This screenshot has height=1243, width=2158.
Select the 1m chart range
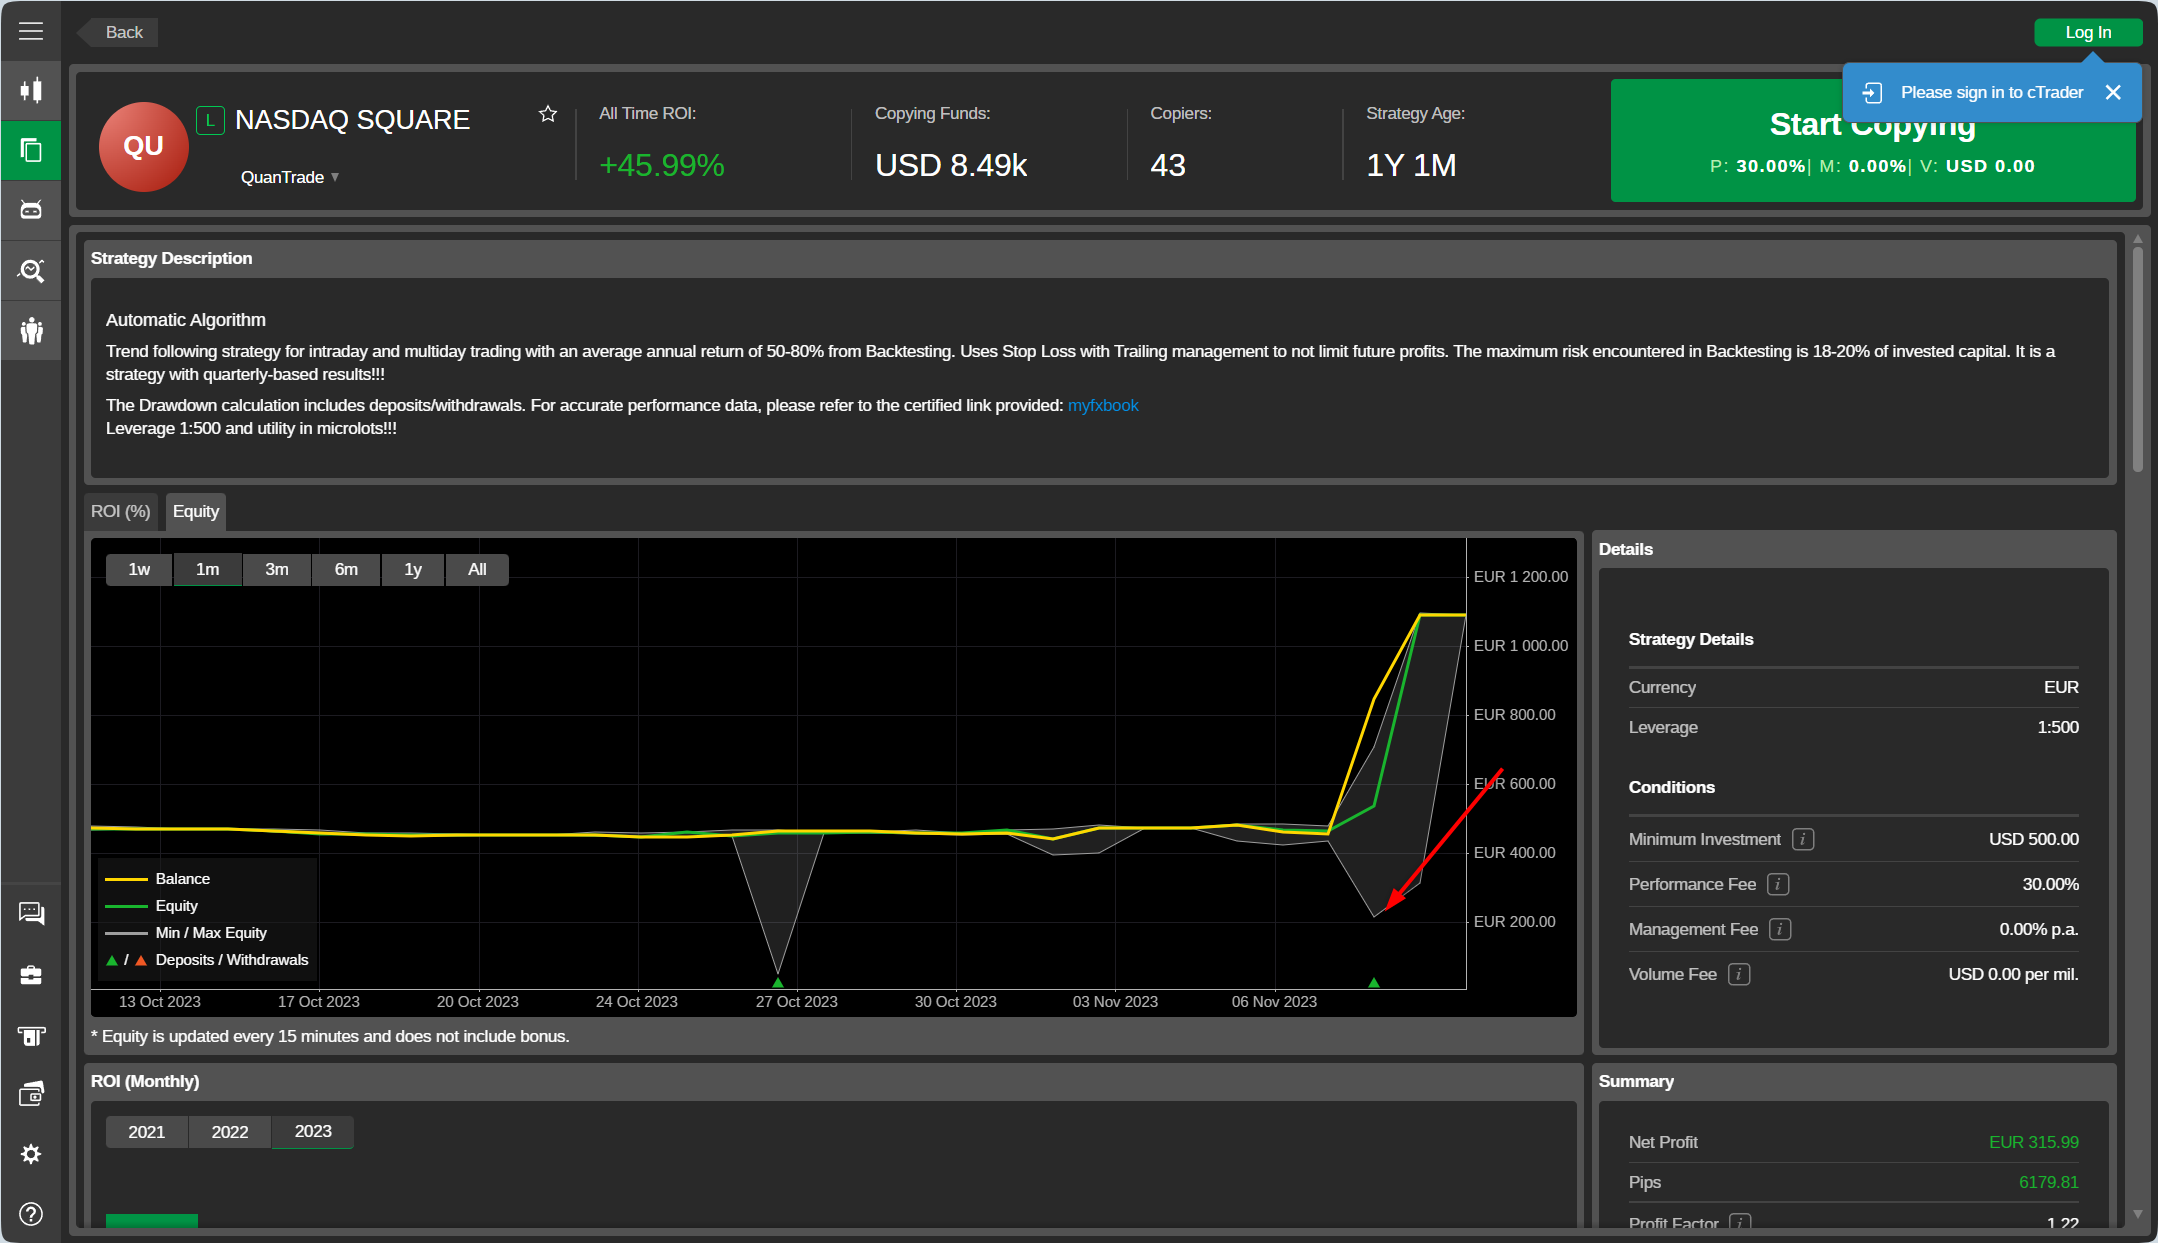tap(207, 569)
